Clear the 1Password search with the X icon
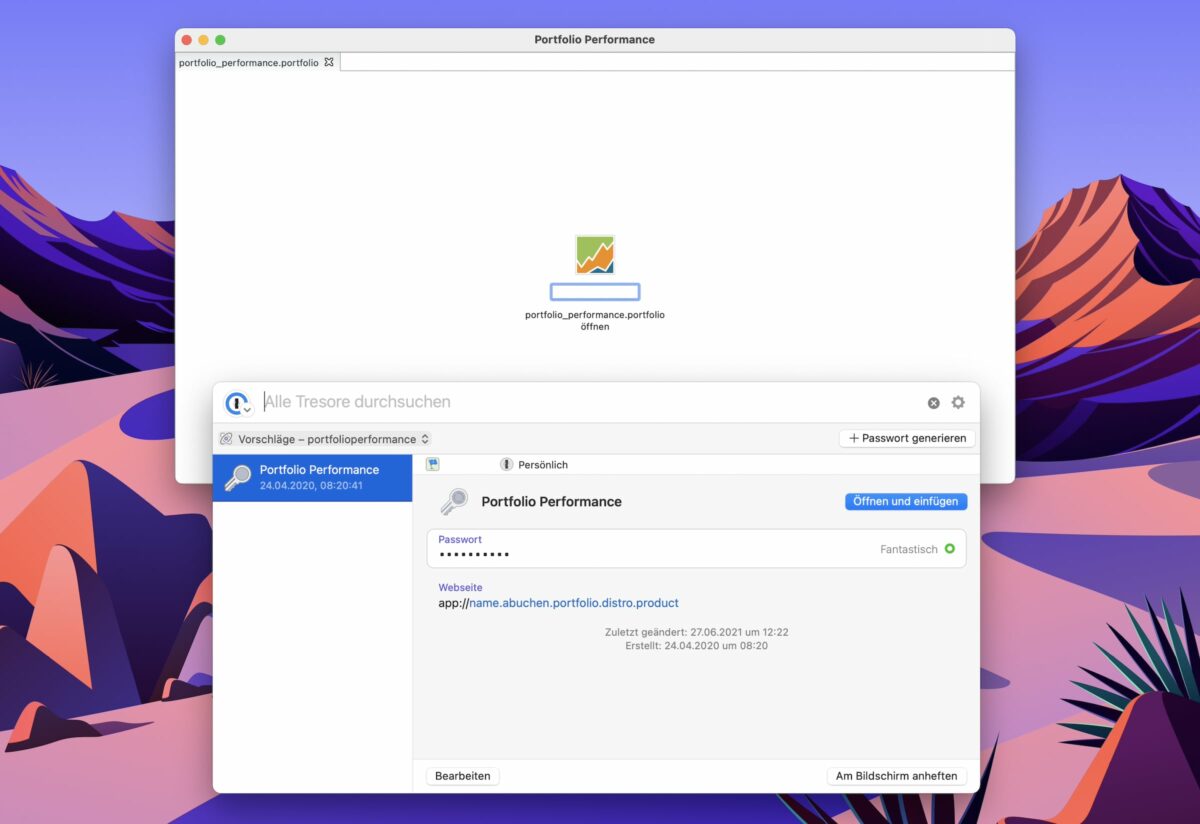 tap(933, 403)
